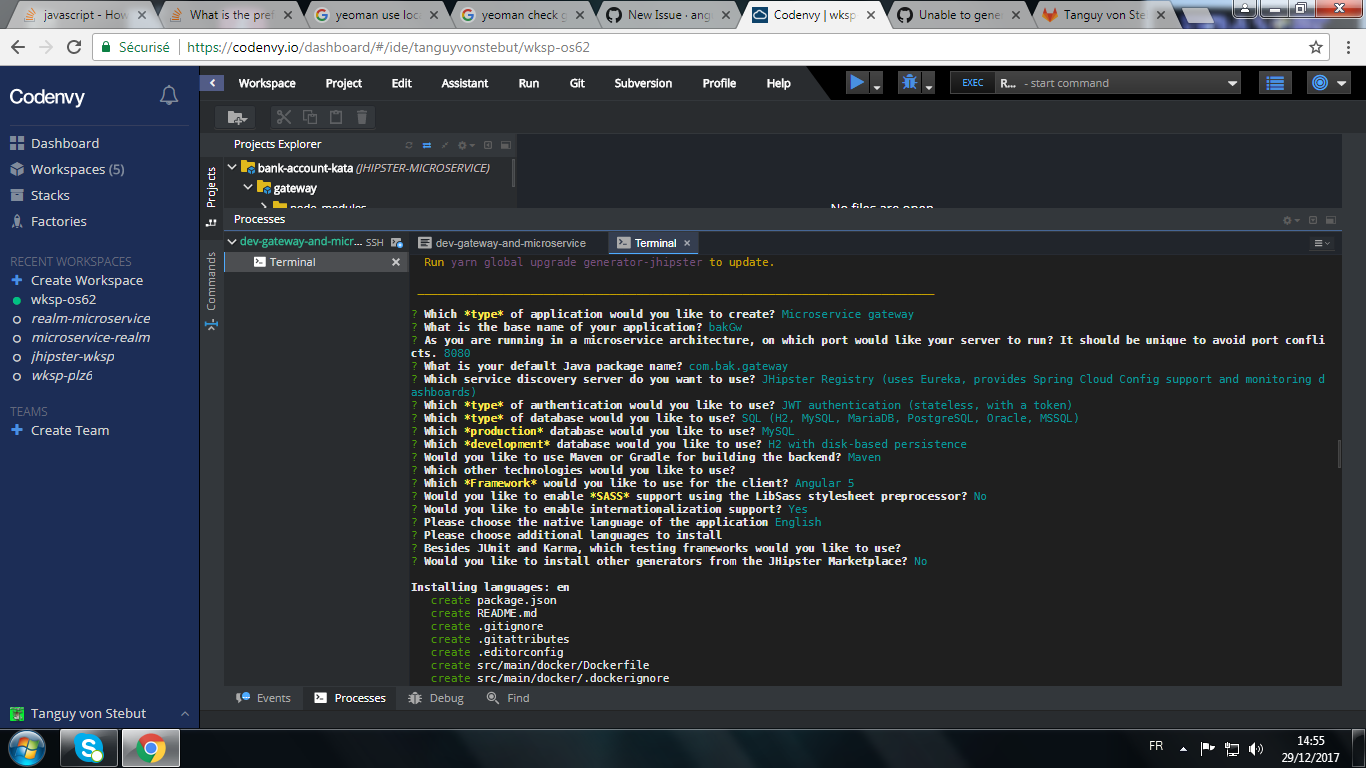Open the Edit menu
The image size is (1366, 768).
(x=402, y=83)
